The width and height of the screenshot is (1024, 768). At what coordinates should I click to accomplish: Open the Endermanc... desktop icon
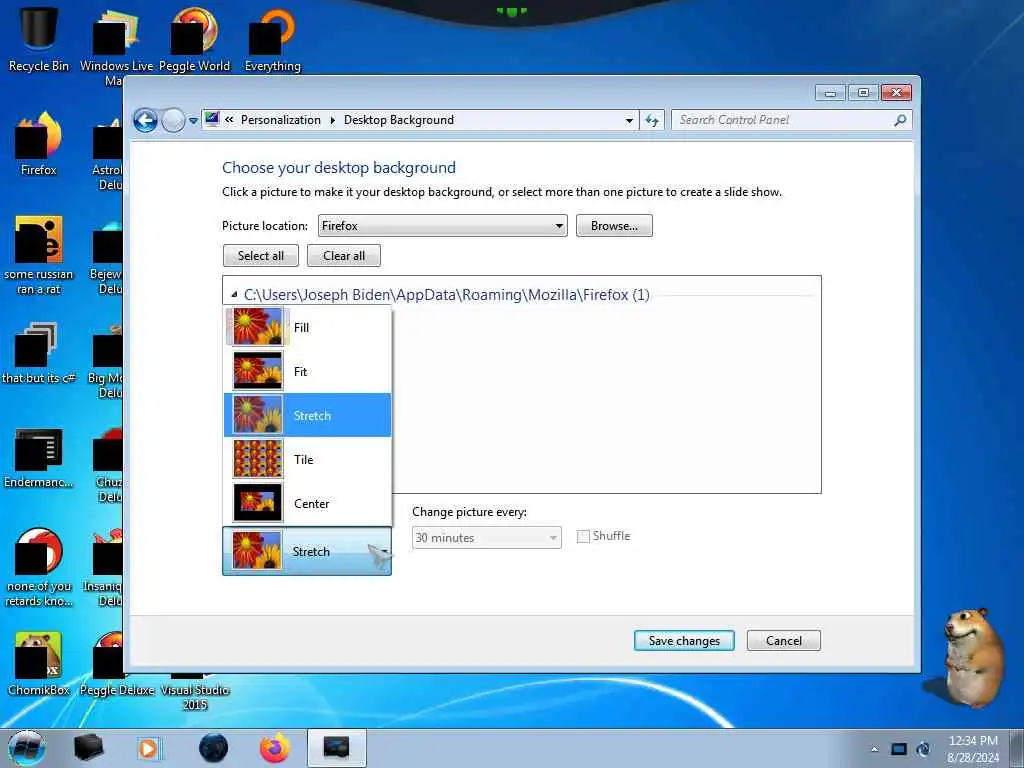point(39,457)
